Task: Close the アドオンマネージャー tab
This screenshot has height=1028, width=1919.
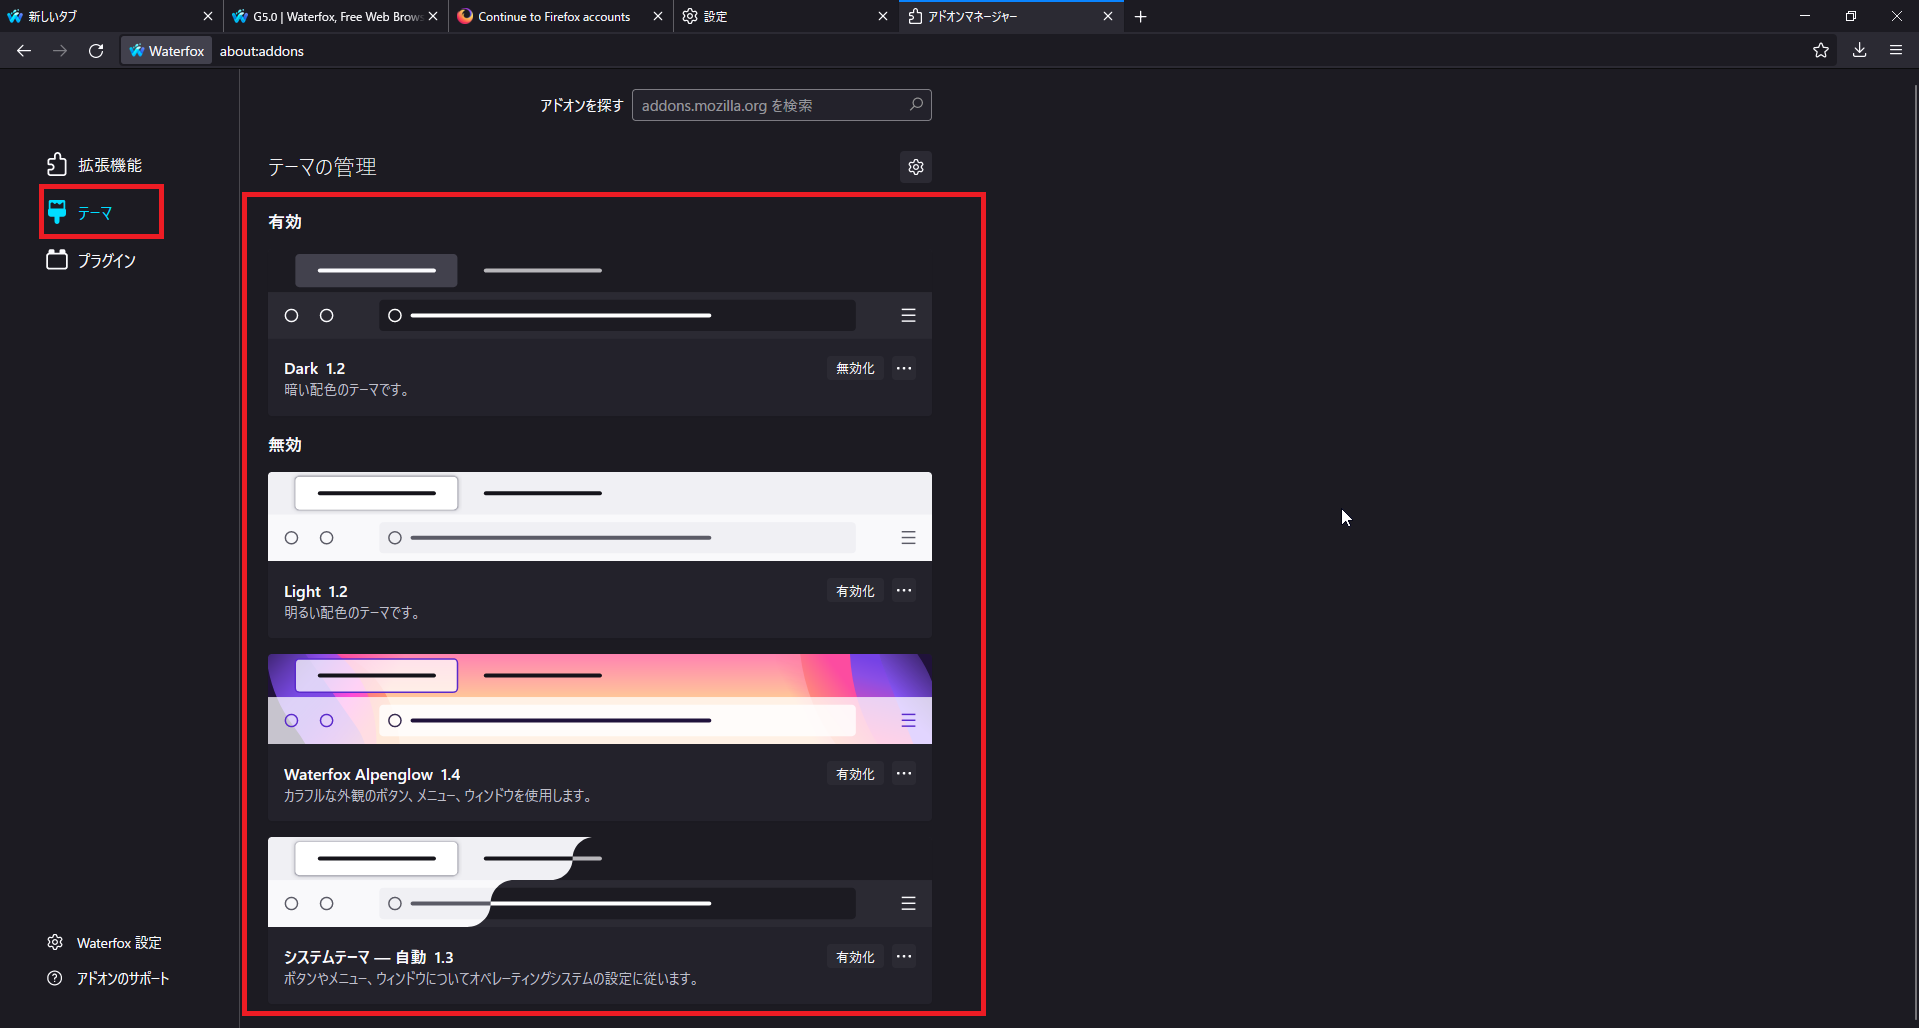Action: tap(1108, 16)
